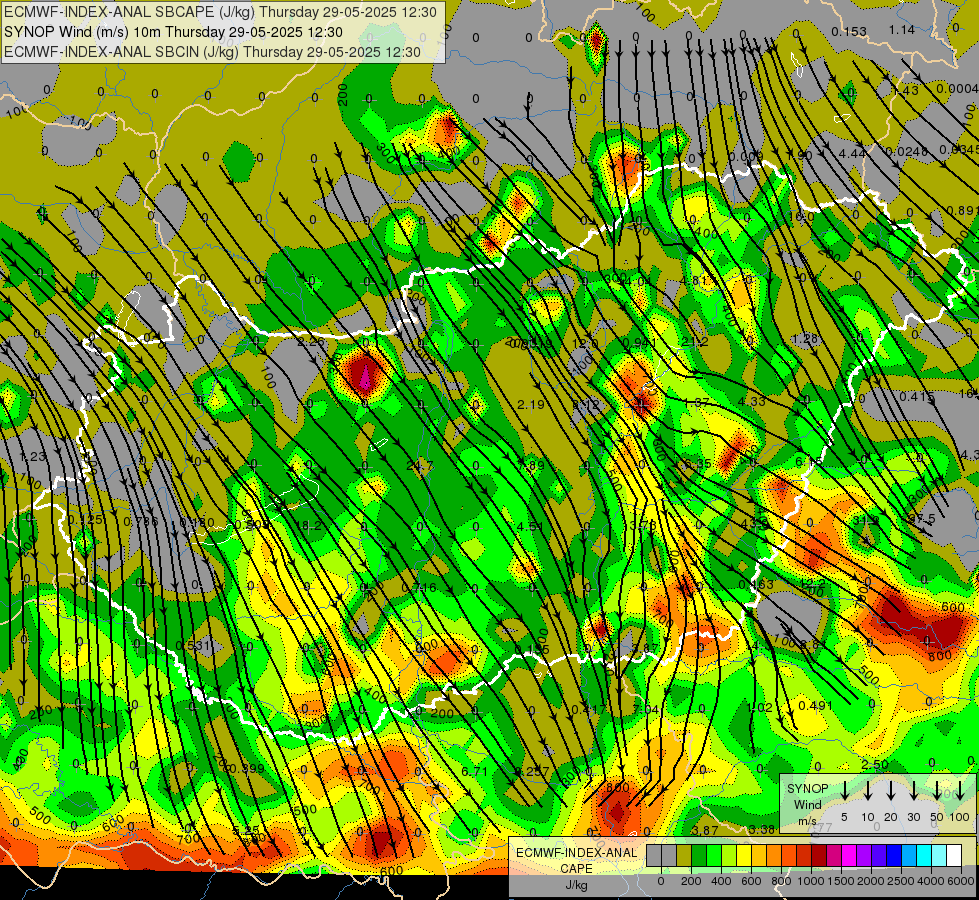Click the 20 m/s wind arrow in legend
The image size is (979, 900).
tap(891, 790)
